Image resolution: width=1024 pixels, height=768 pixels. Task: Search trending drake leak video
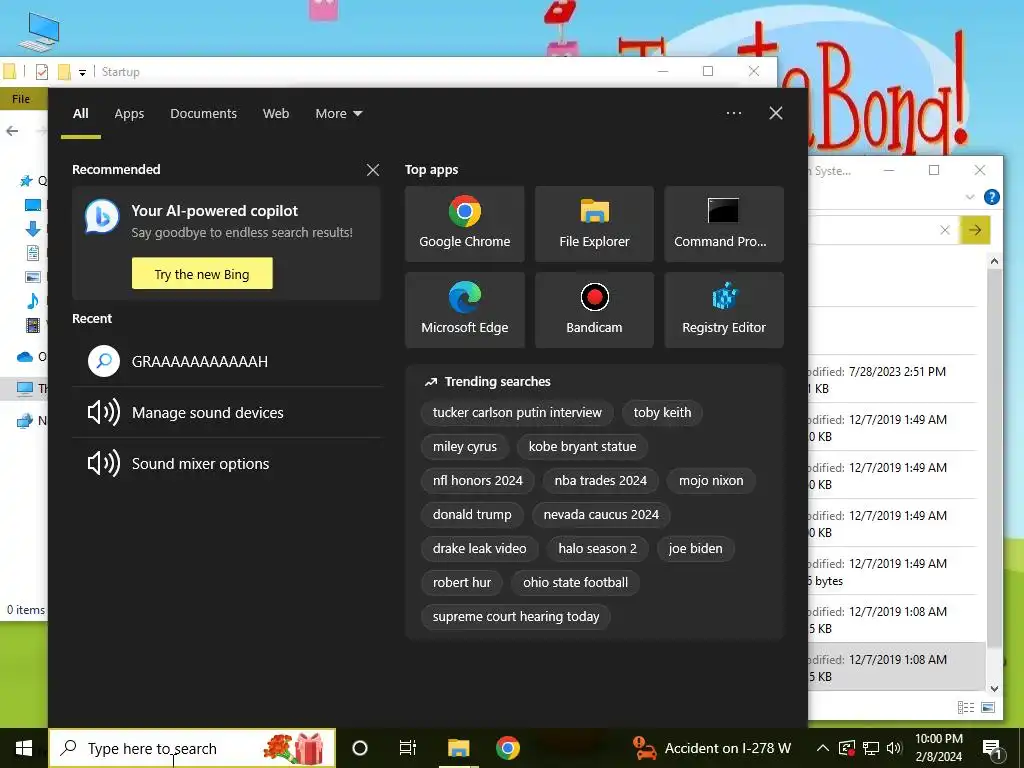[x=479, y=548]
